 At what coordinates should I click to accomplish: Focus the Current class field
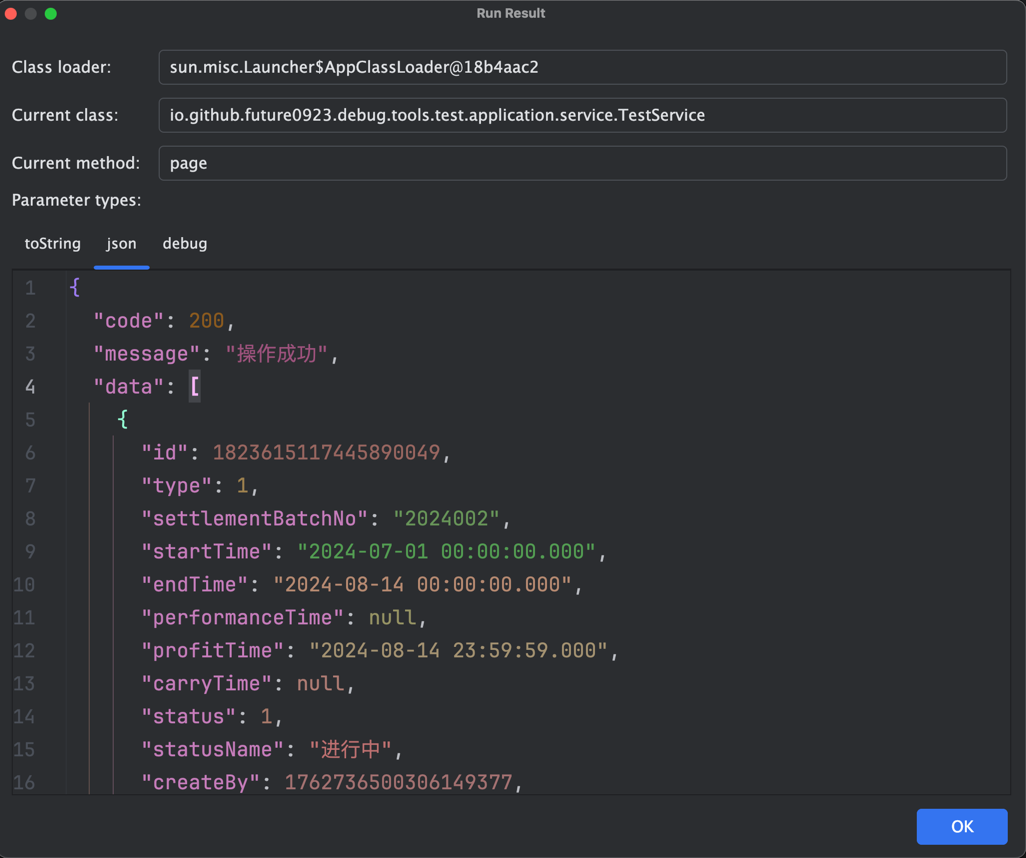coord(582,115)
